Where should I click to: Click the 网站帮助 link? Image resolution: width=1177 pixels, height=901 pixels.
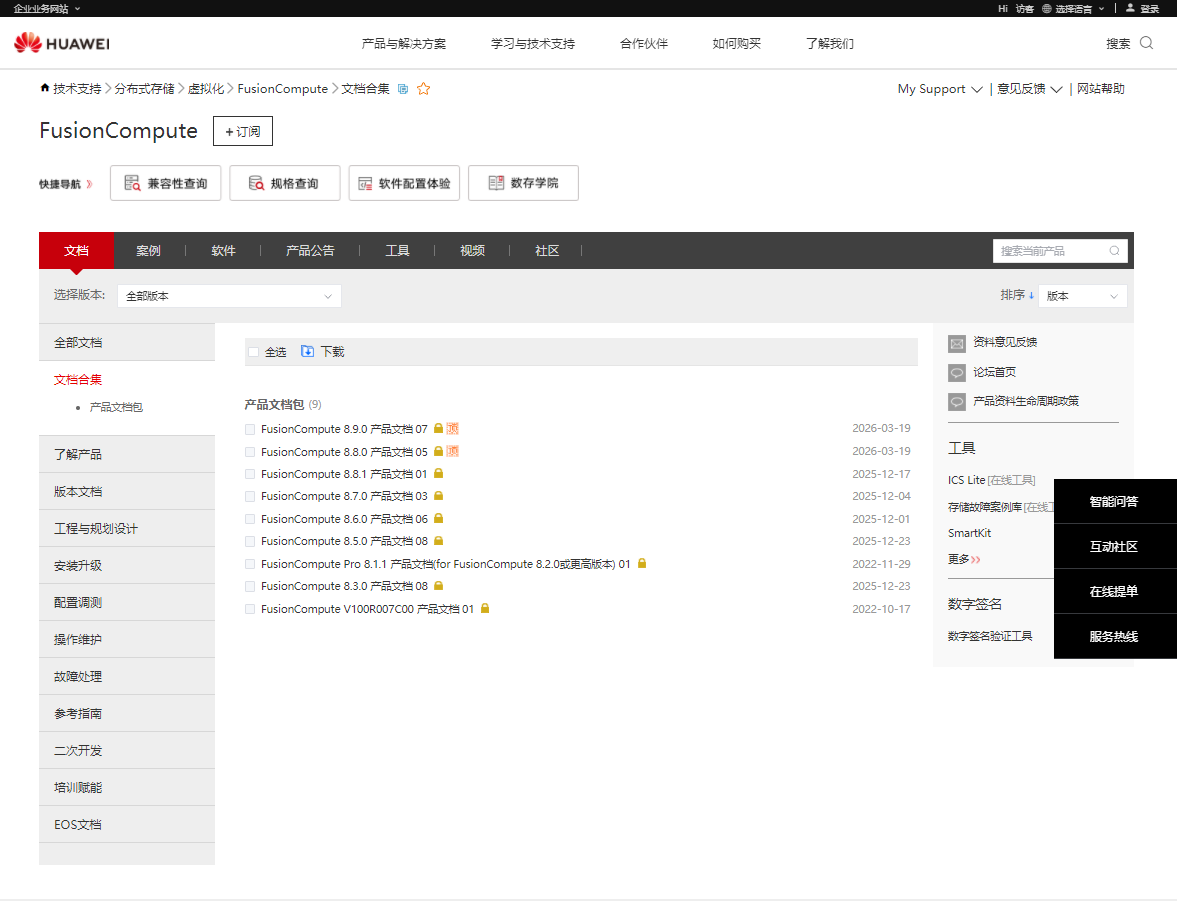coord(1100,89)
